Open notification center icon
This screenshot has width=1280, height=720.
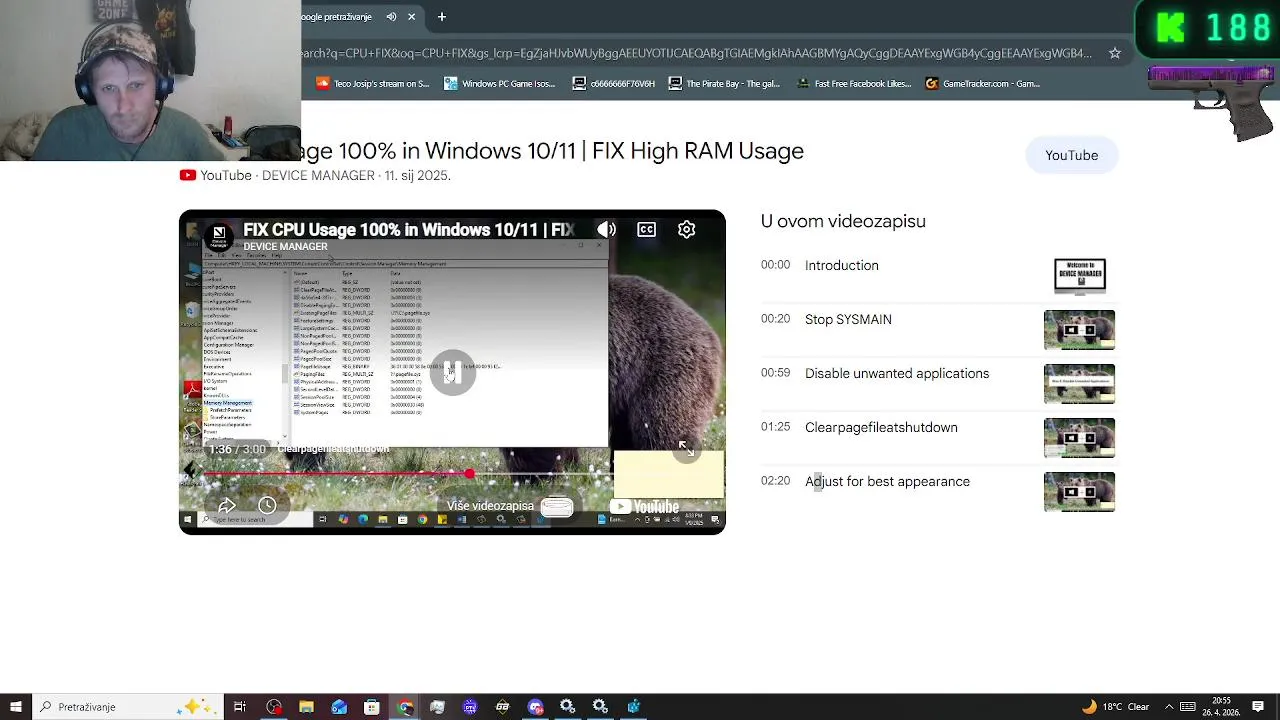click(1258, 707)
